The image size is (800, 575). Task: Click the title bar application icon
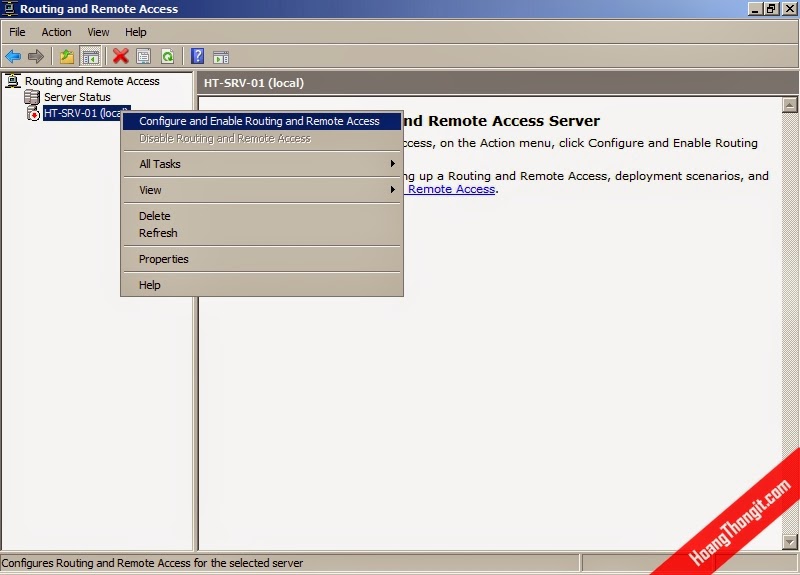[x=9, y=9]
